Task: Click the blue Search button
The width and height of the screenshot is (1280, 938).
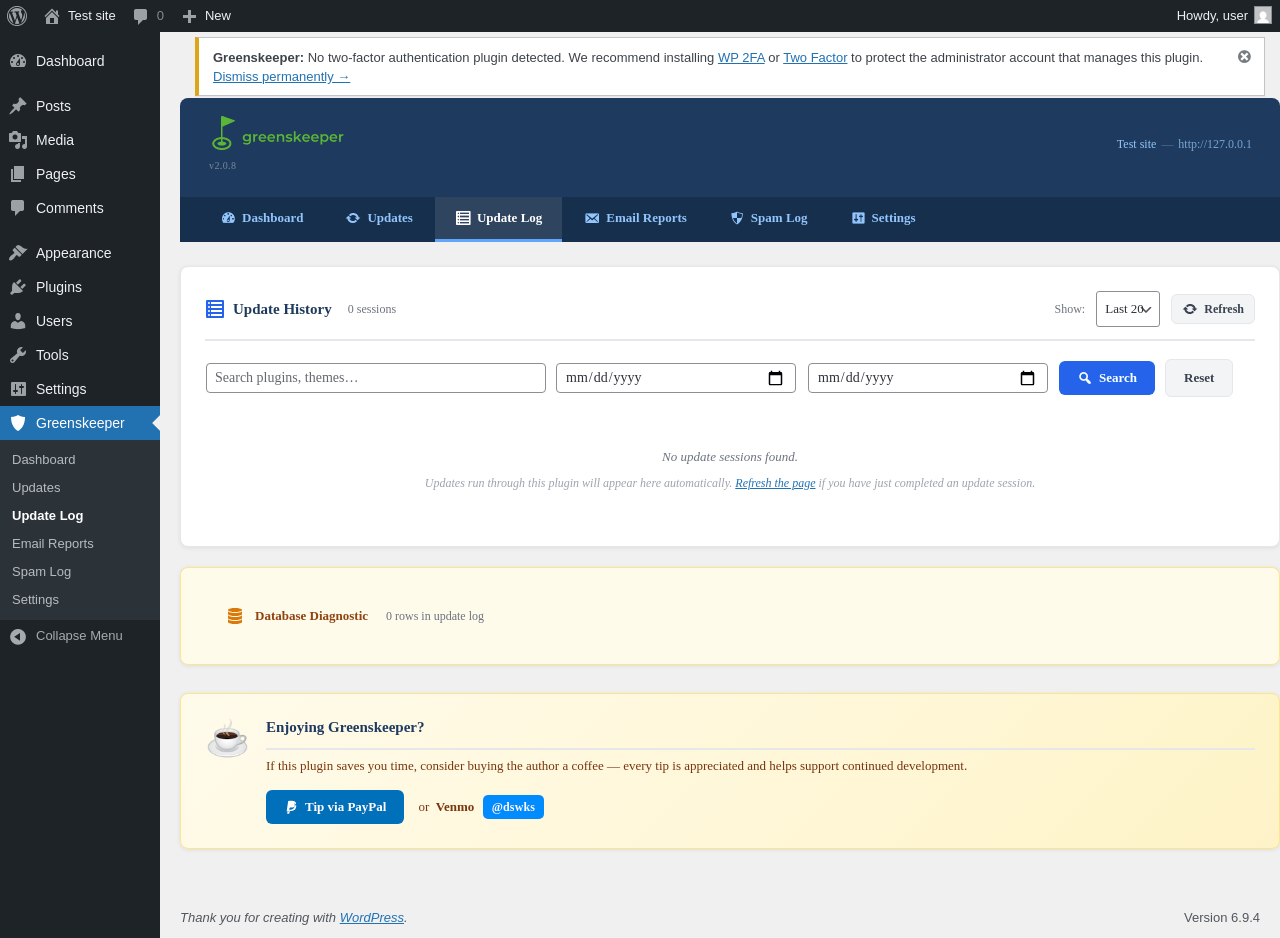Action: tap(1107, 378)
